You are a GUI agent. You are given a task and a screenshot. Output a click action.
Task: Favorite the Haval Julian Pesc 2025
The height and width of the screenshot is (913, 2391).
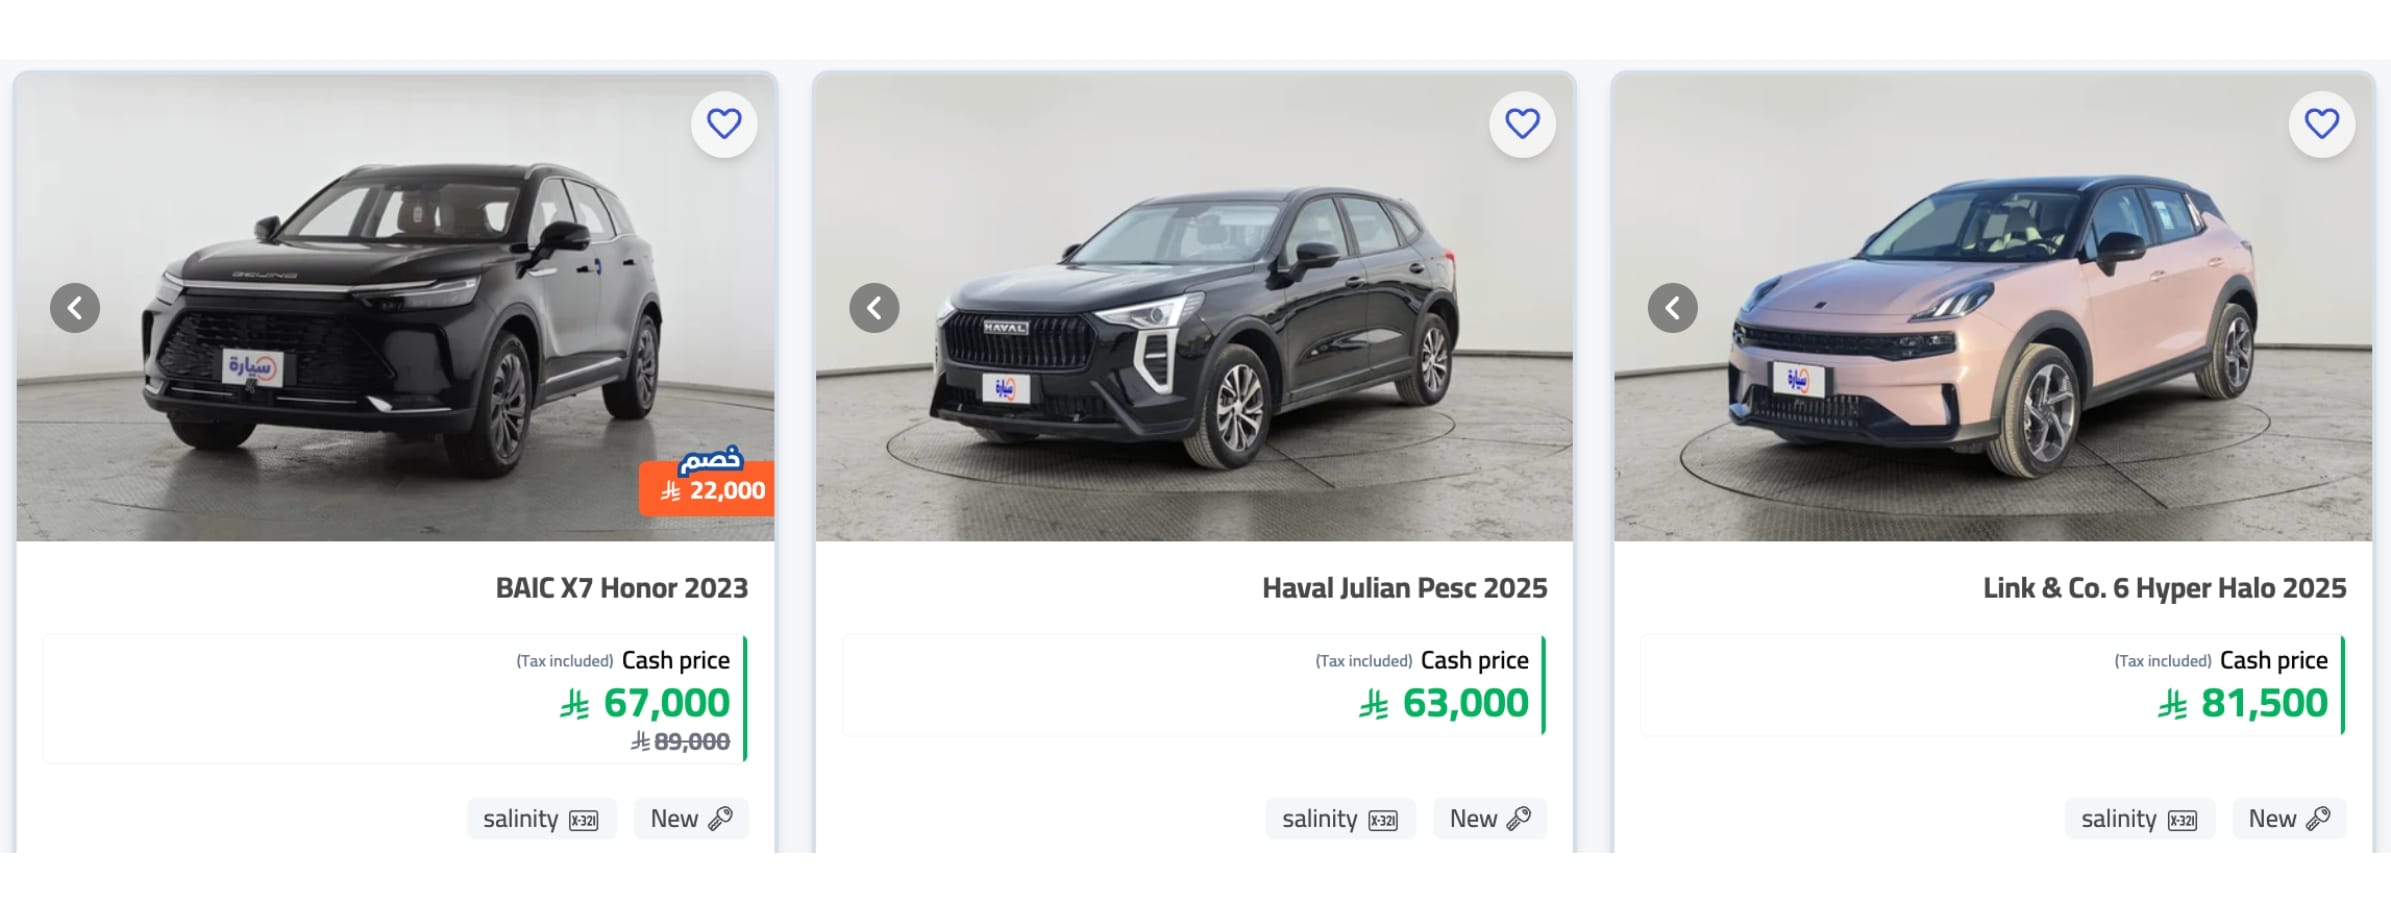[1522, 124]
